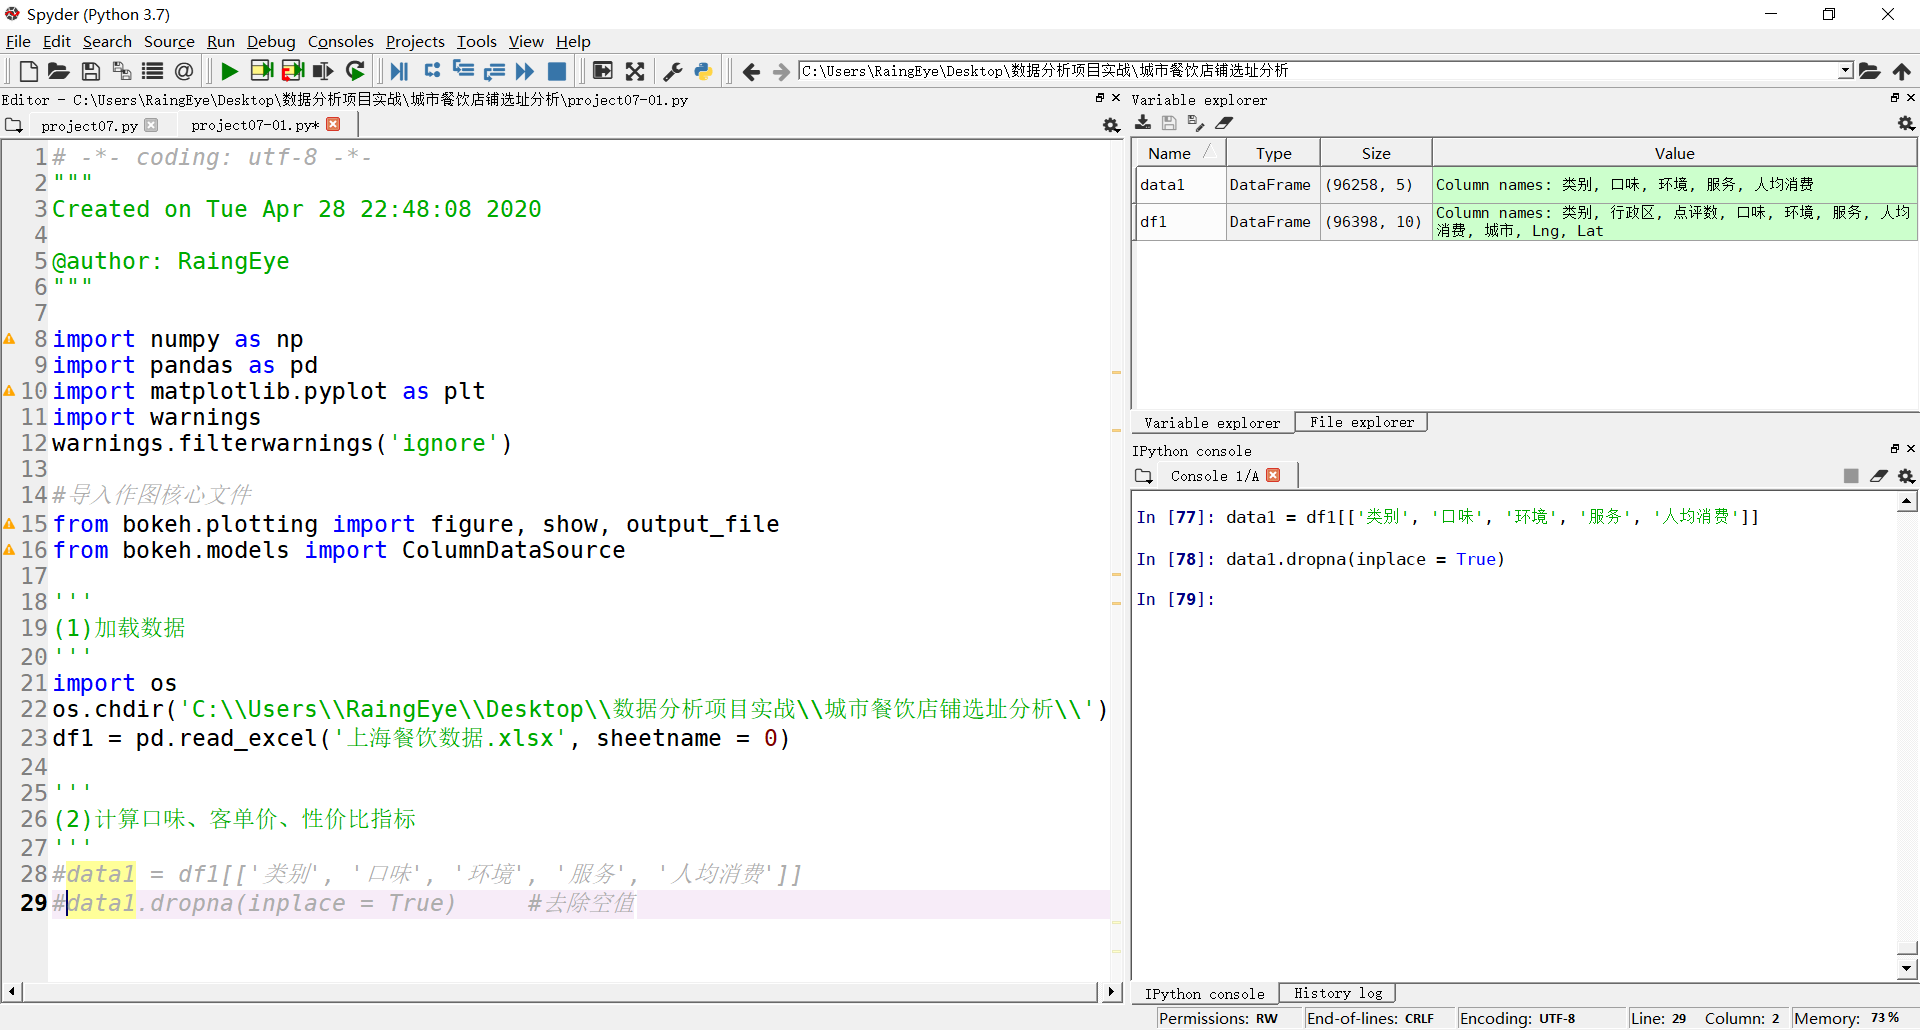The width and height of the screenshot is (1920, 1030).
Task: Switch to the History log tab
Action: (1338, 993)
